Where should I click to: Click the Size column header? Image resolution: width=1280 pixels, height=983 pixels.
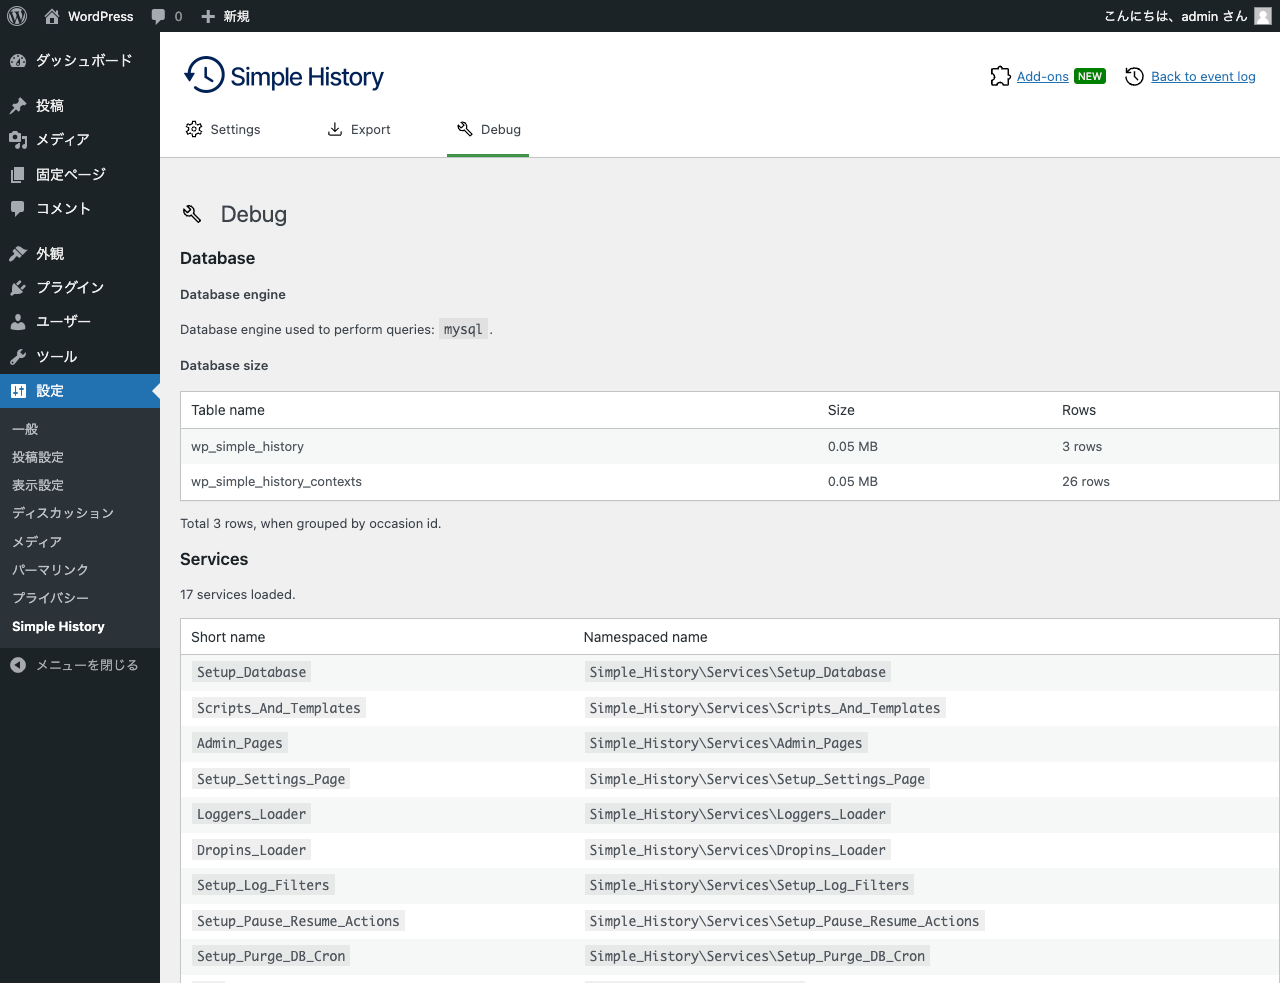[841, 410]
